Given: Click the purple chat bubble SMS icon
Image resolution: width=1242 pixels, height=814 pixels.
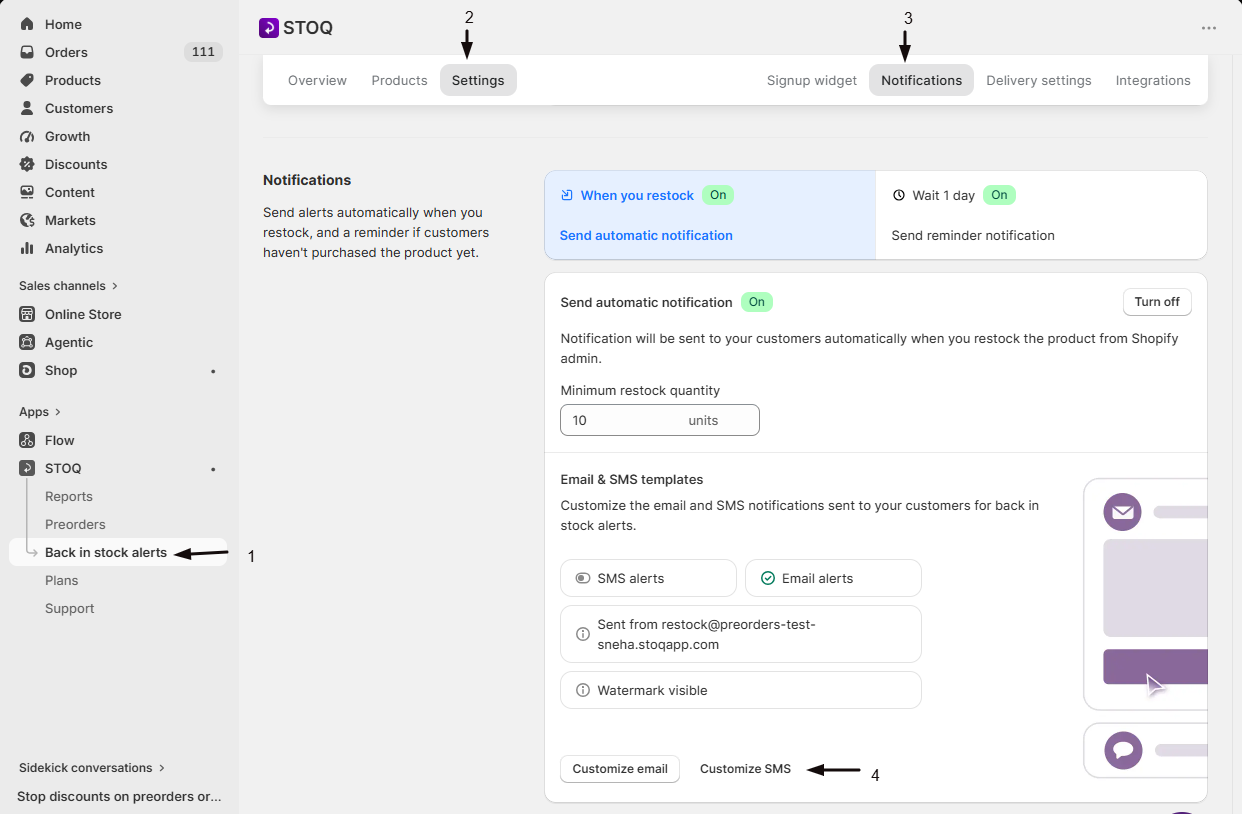Looking at the screenshot, I should point(1122,750).
